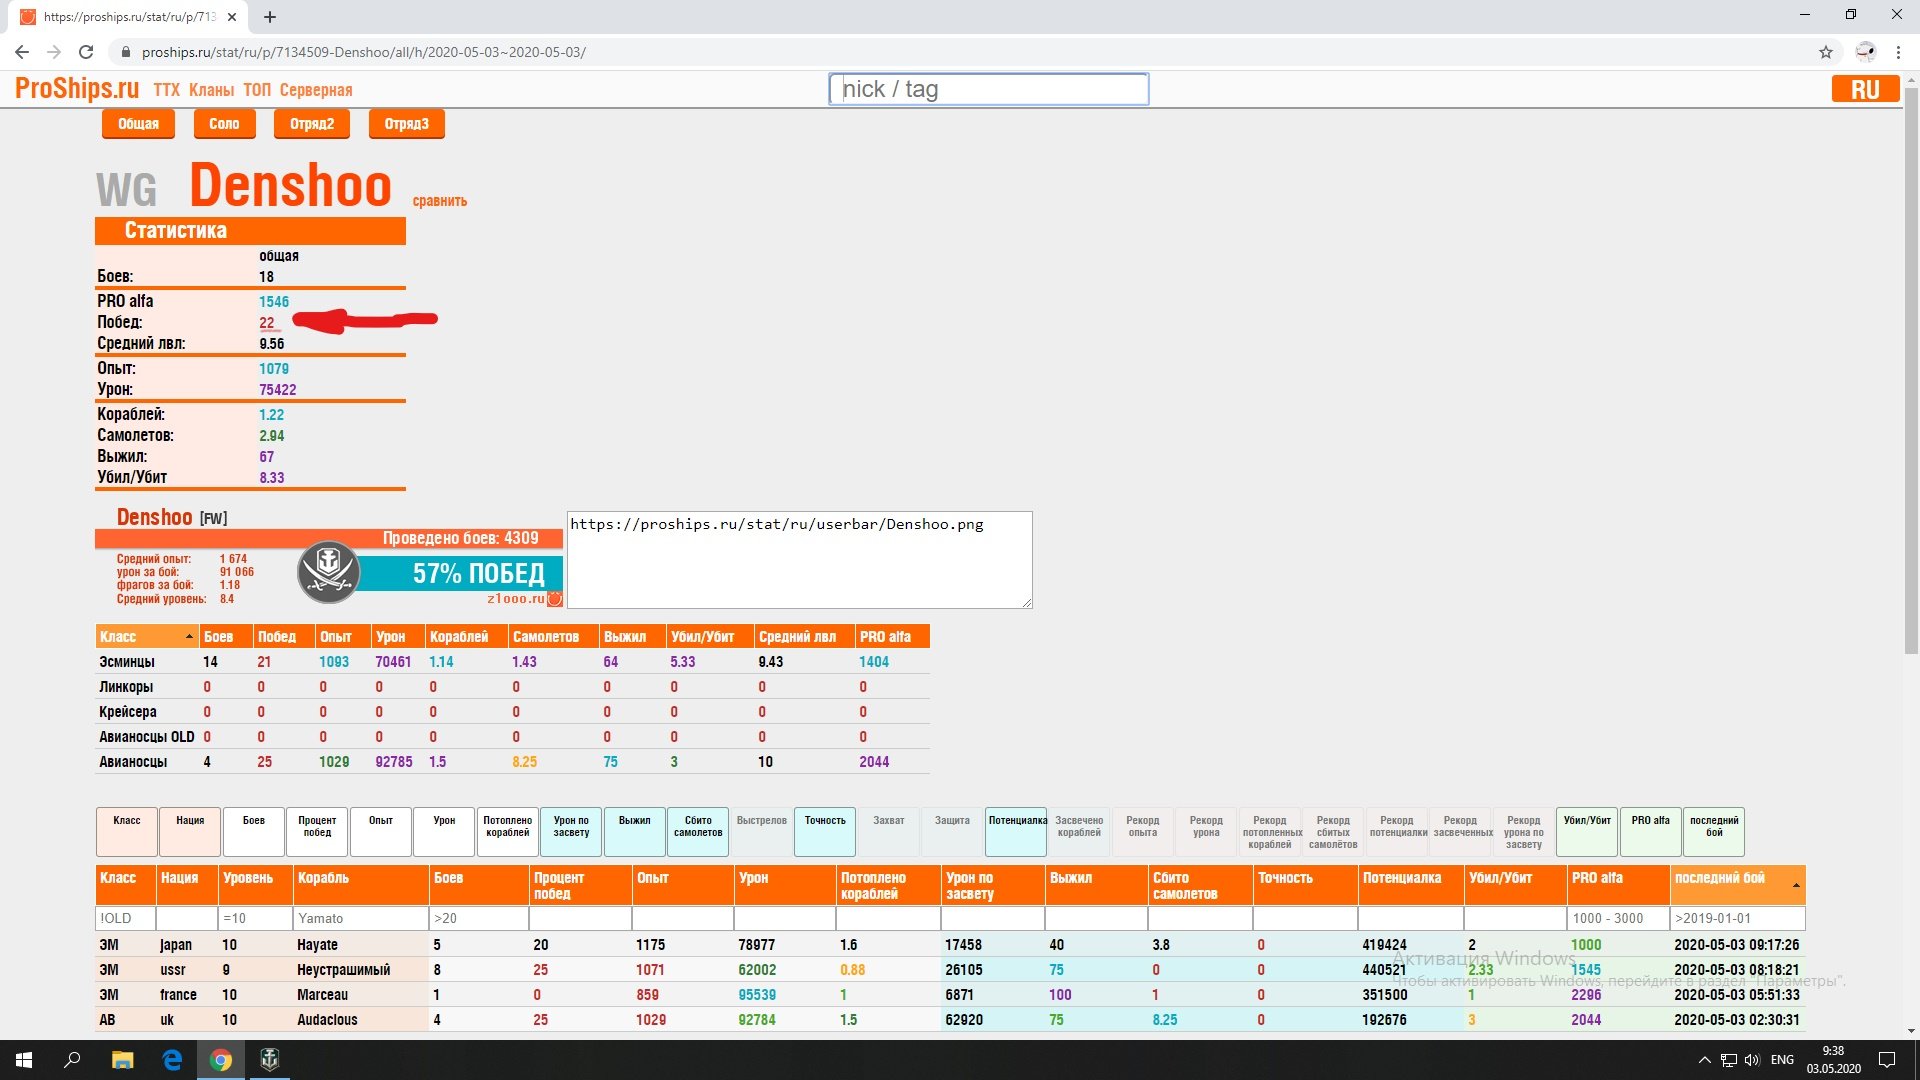Viewport: 1920px width, 1080px height.
Task: Open World of Warships taskbar icon
Action: tap(269, 1059)
